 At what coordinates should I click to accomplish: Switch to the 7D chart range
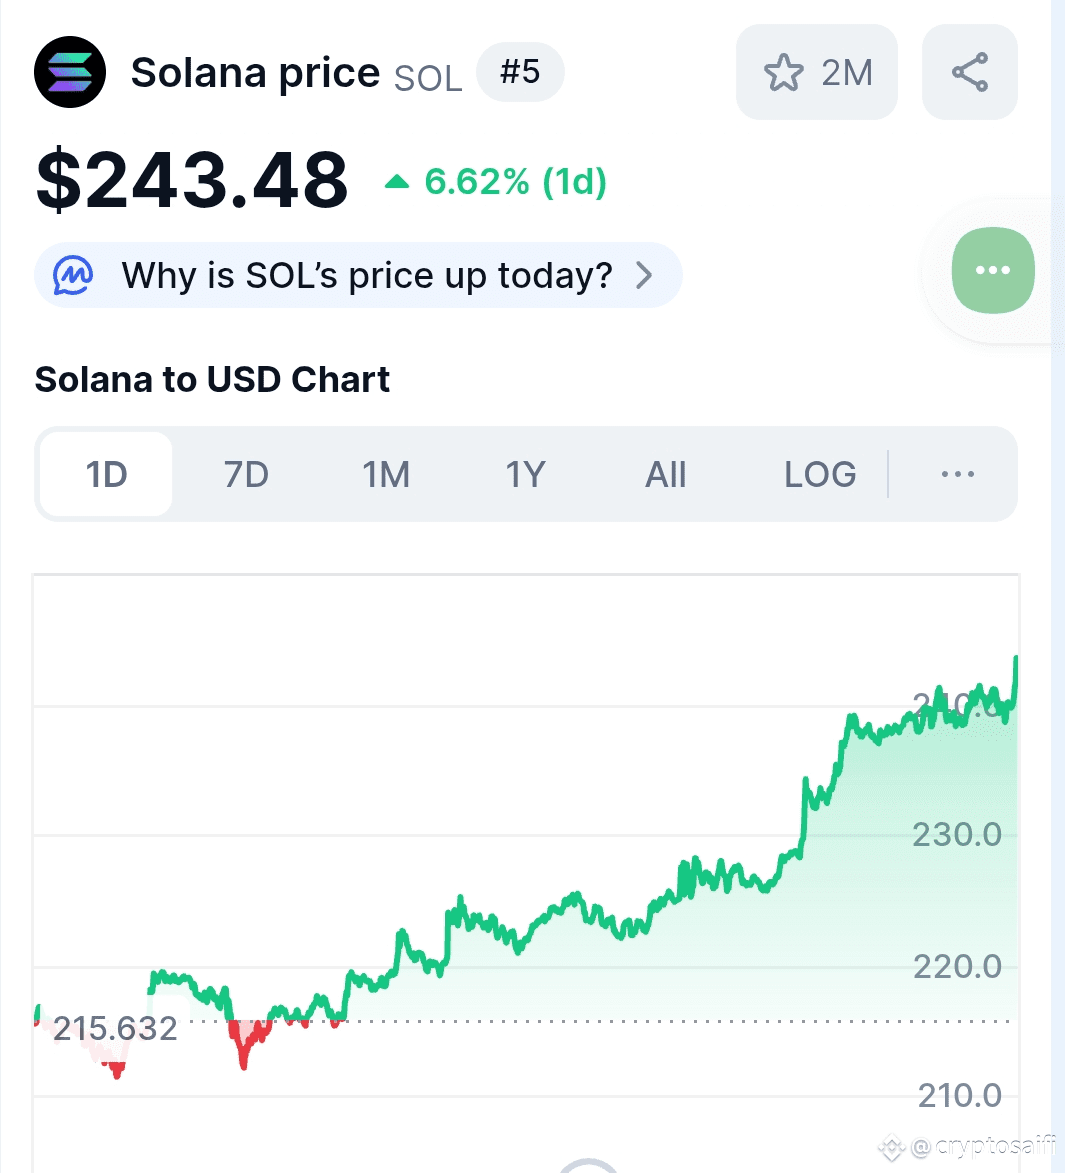(246, 474)
